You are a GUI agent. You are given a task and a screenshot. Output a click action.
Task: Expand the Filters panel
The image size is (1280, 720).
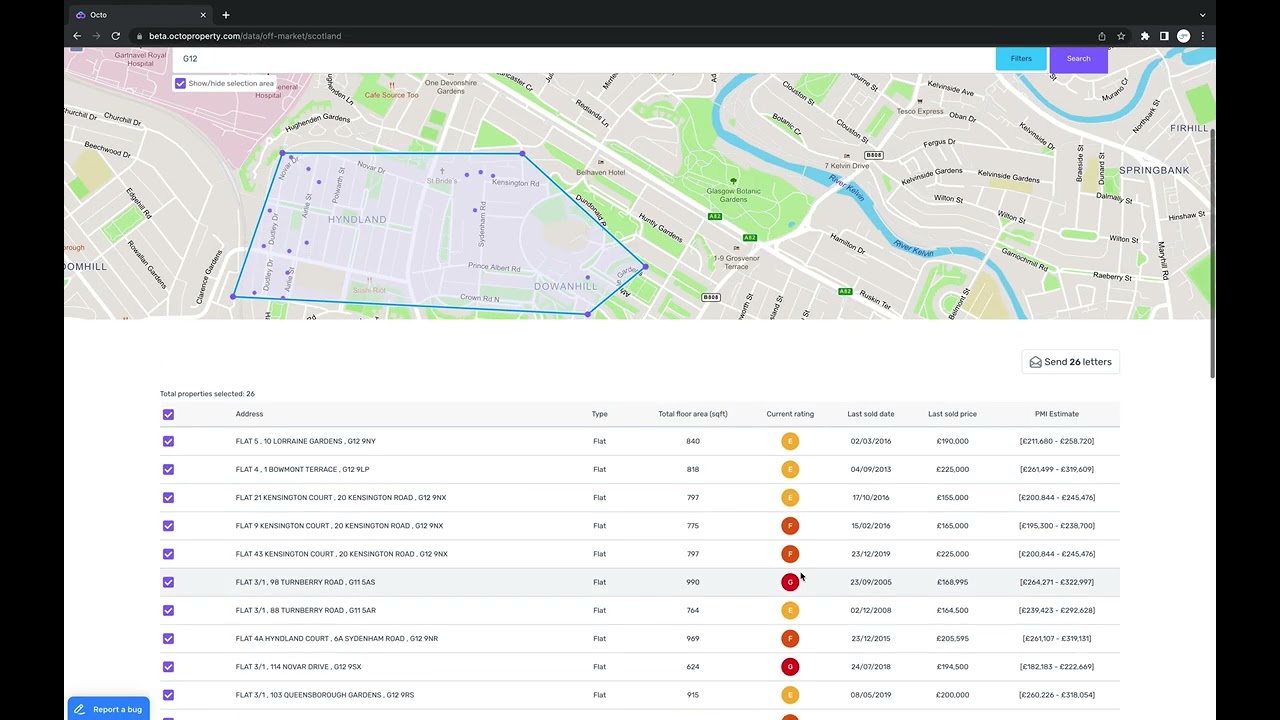1021,59
